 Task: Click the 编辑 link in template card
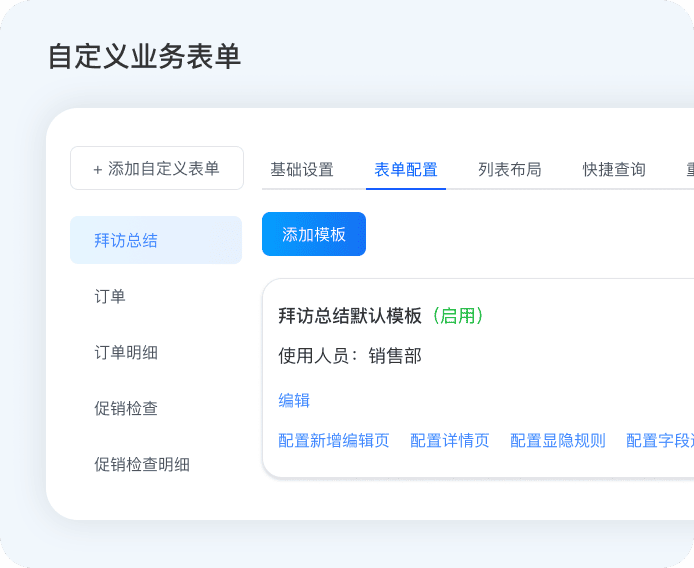point(294,400)
